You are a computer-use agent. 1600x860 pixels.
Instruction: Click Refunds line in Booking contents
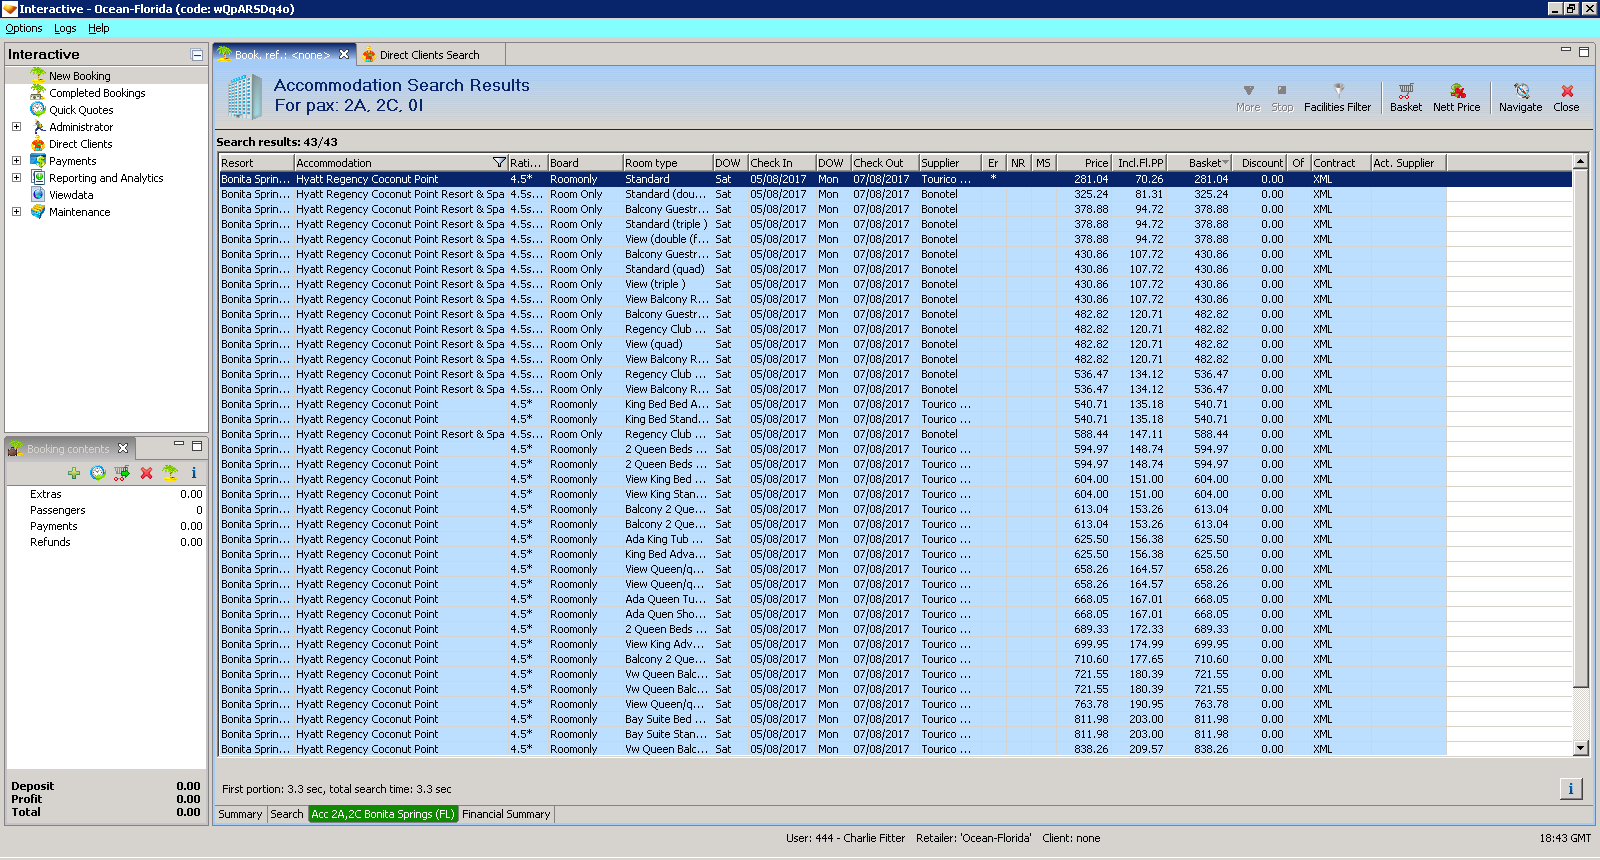click(106, 542)
